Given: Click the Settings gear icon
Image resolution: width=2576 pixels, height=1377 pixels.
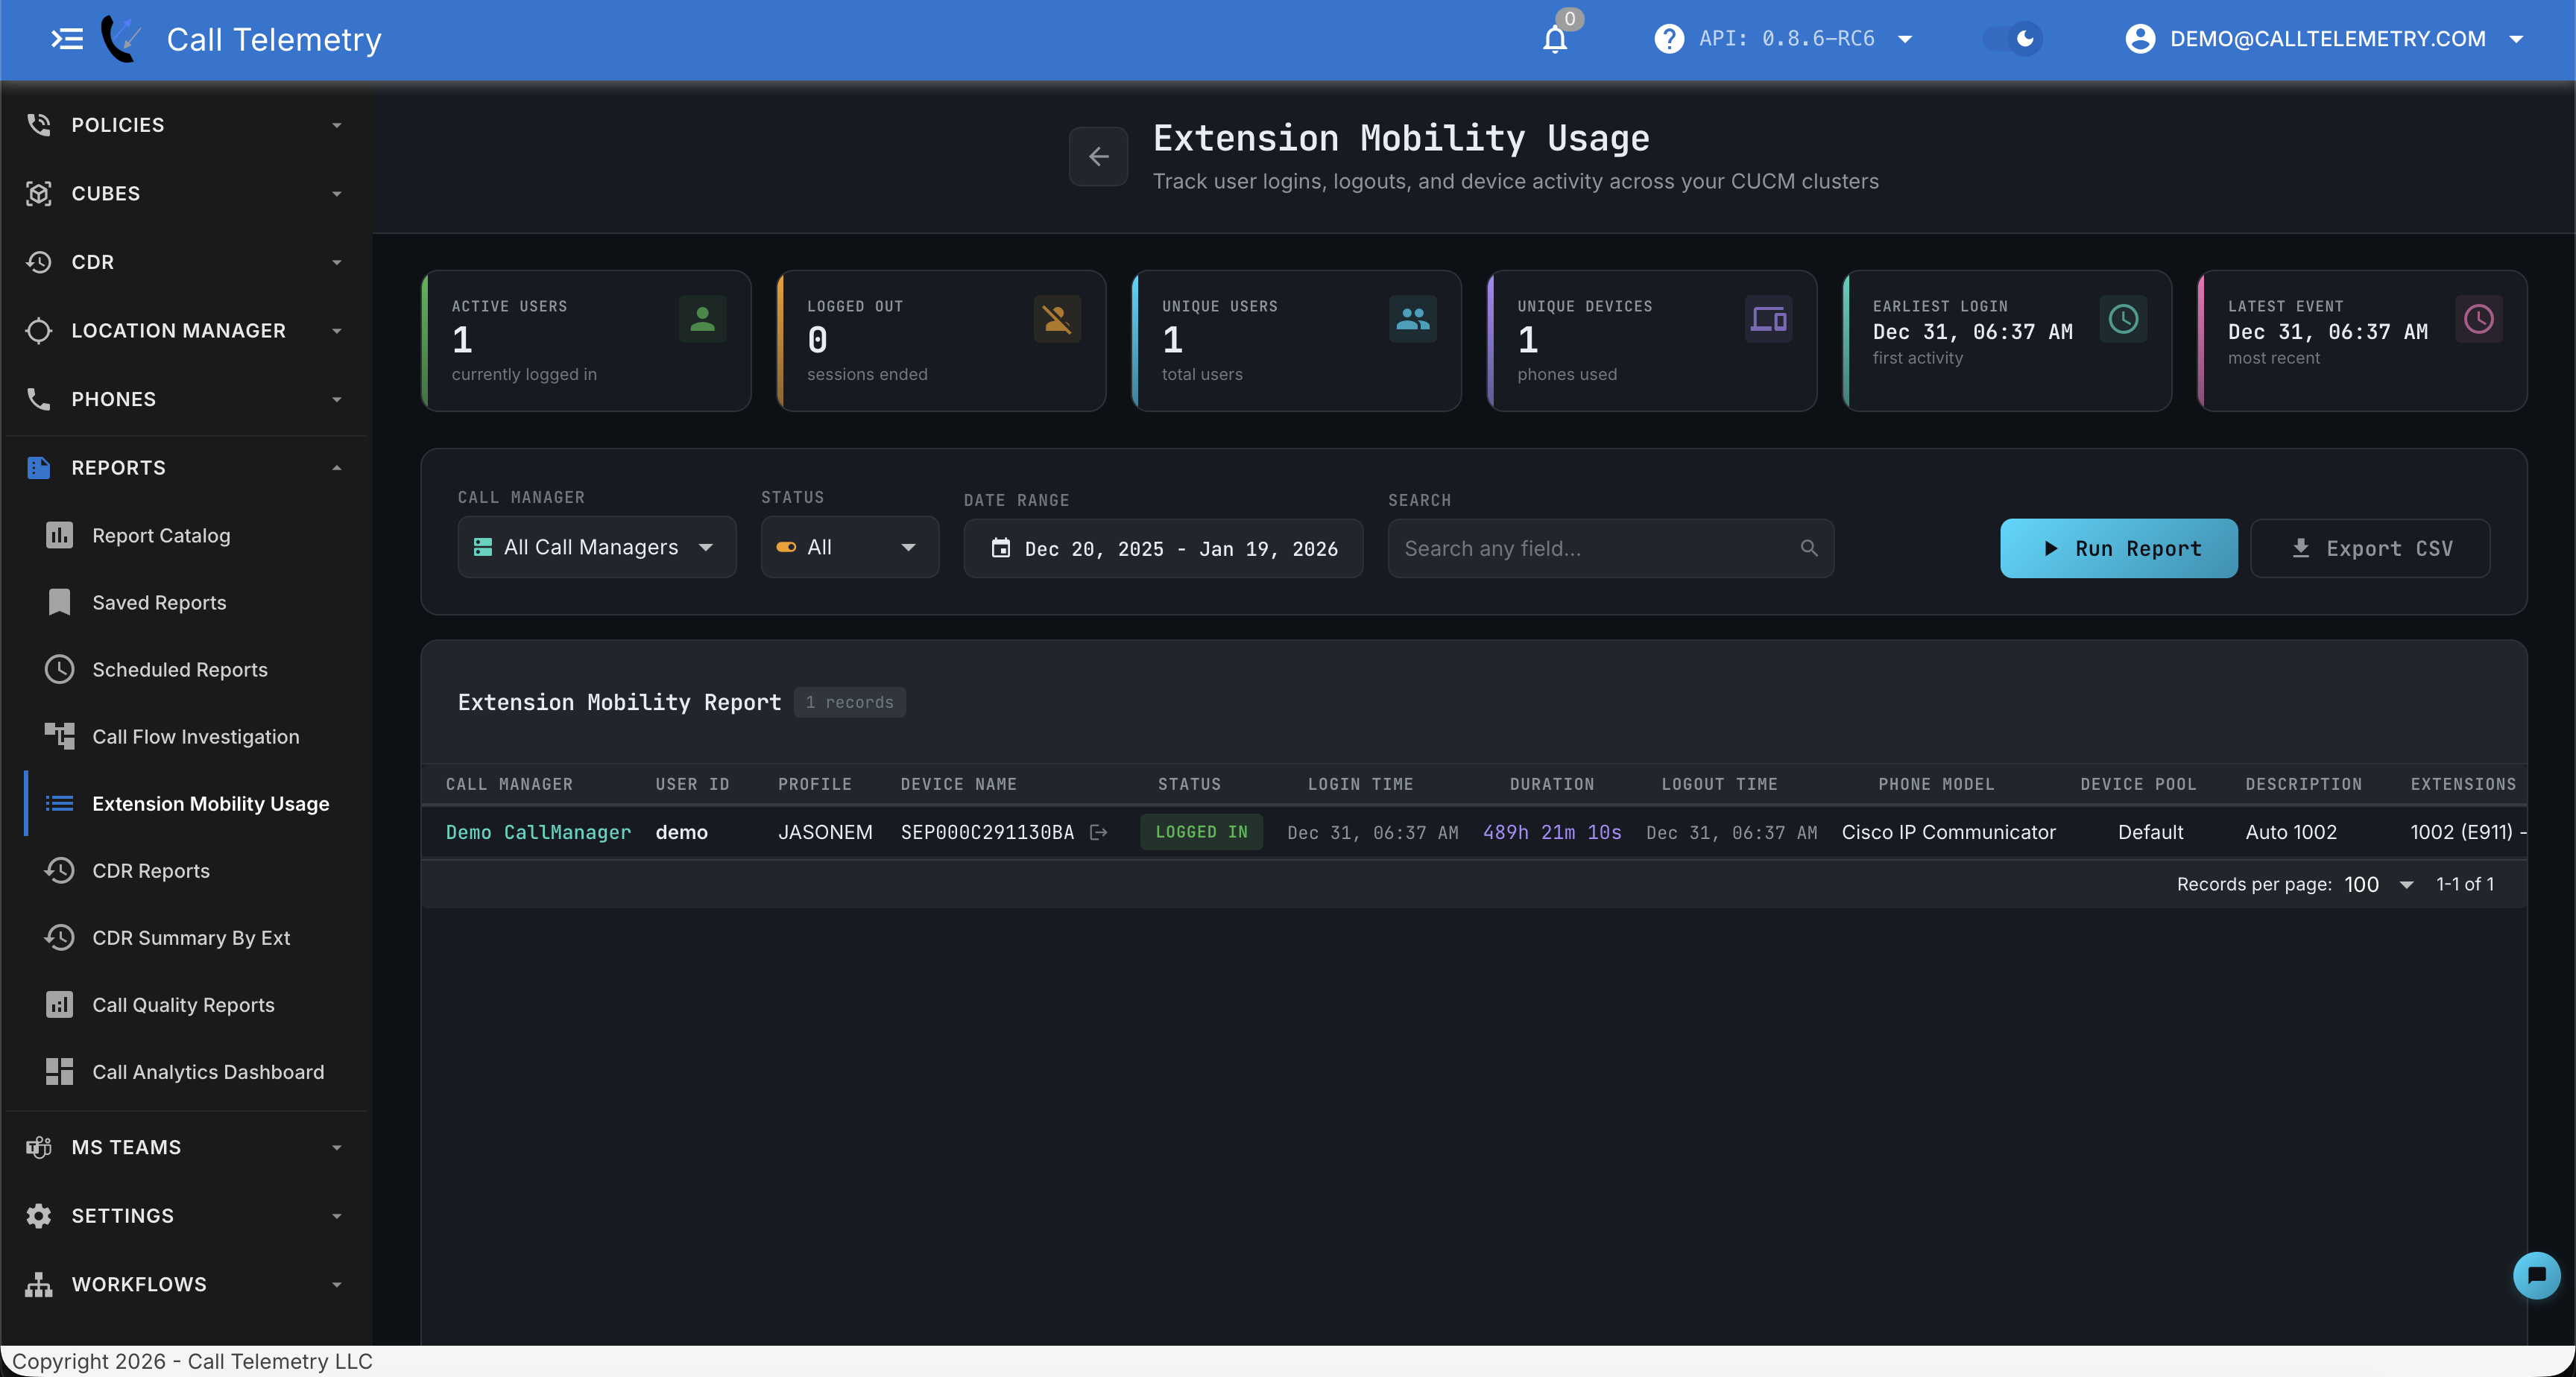Looking at the screenshot, I should tap(38, 1215).
